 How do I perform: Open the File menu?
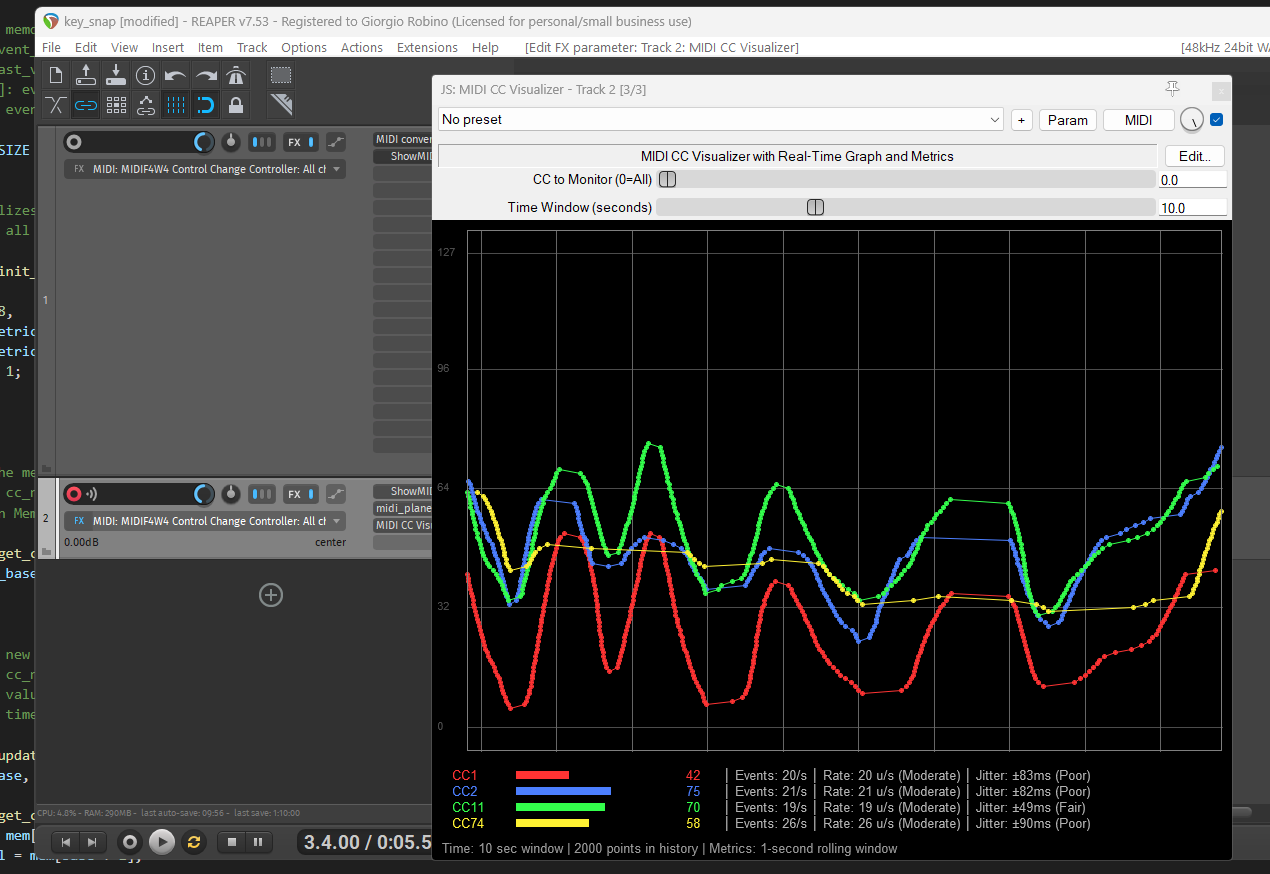pyautogui.click(x=51, y=47)
